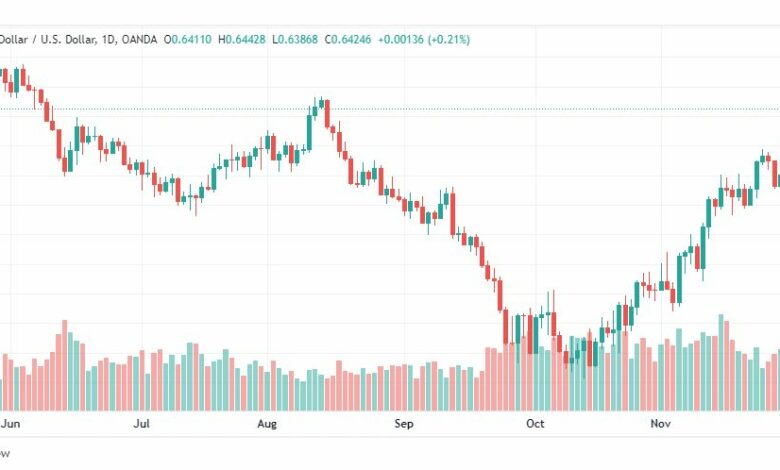Select the Jul label on time axis

pyautogui.click(x=142, y=424)
